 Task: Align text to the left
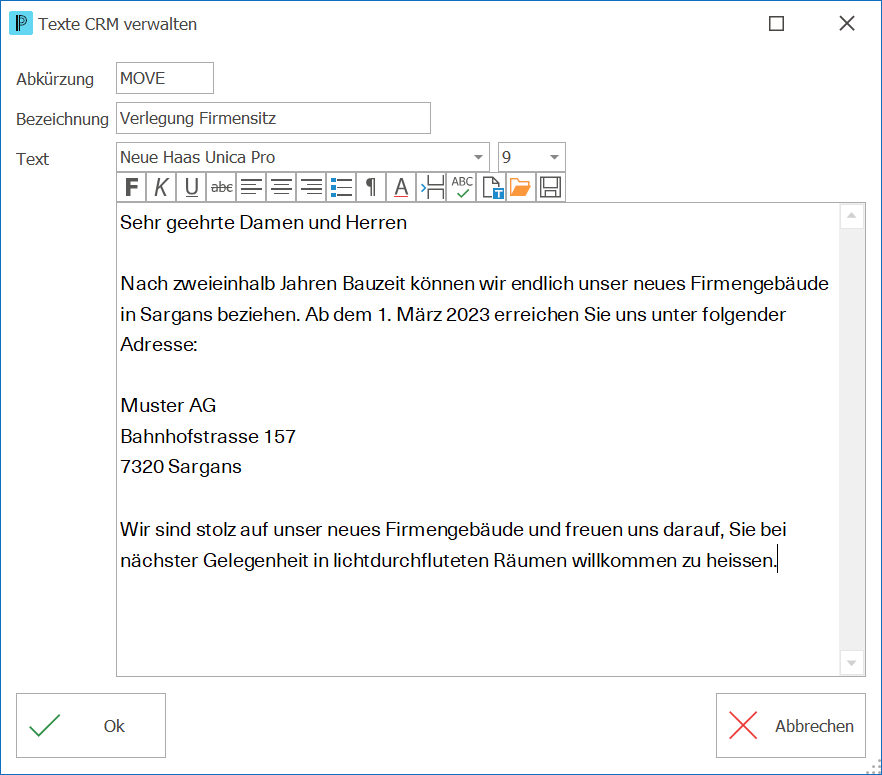[x=251, y=187]
